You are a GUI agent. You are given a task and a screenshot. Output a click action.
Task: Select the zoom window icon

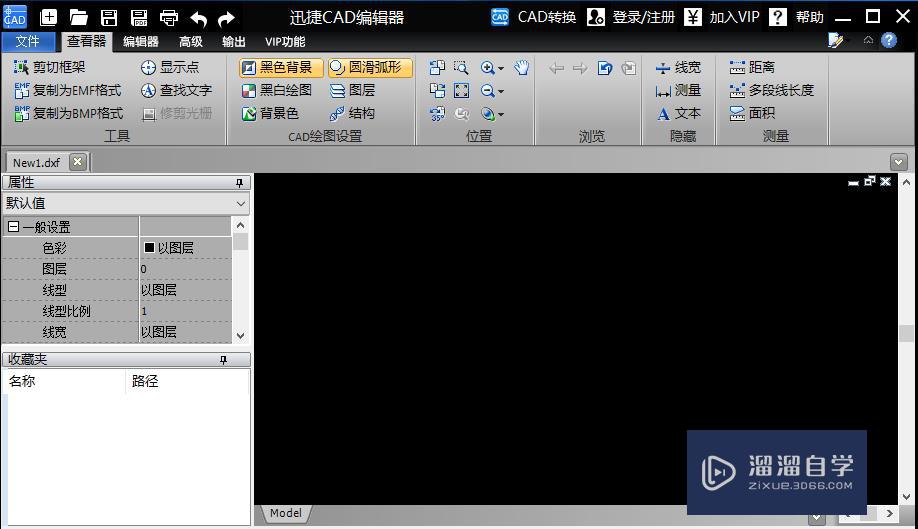click(x=461, y=68)
